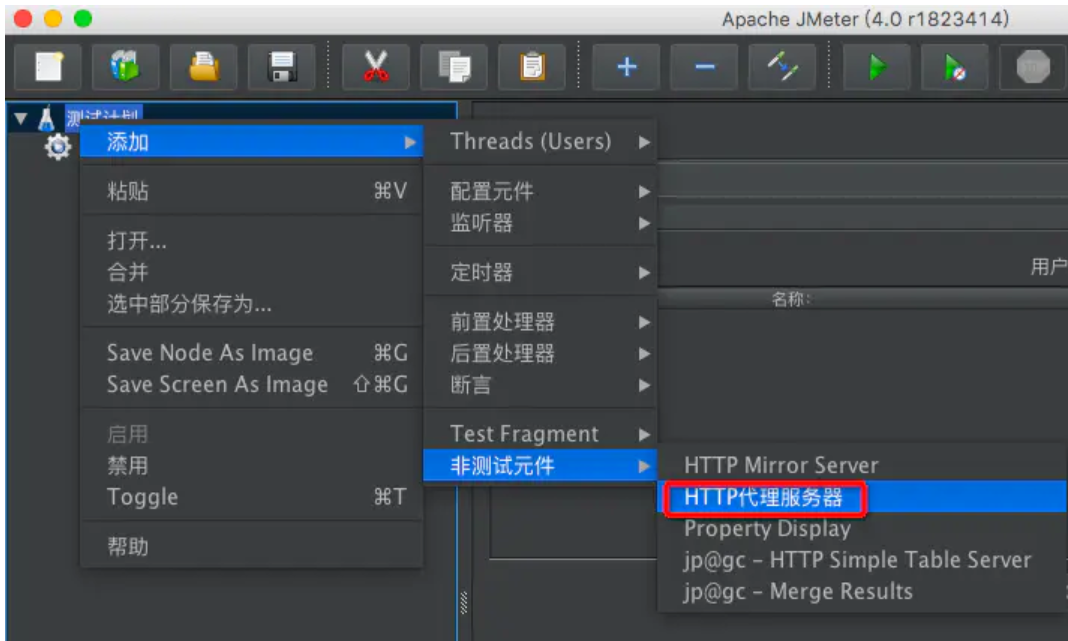
Task: Click the grey Stop test icon
Action: click(x=1033, y=67)
